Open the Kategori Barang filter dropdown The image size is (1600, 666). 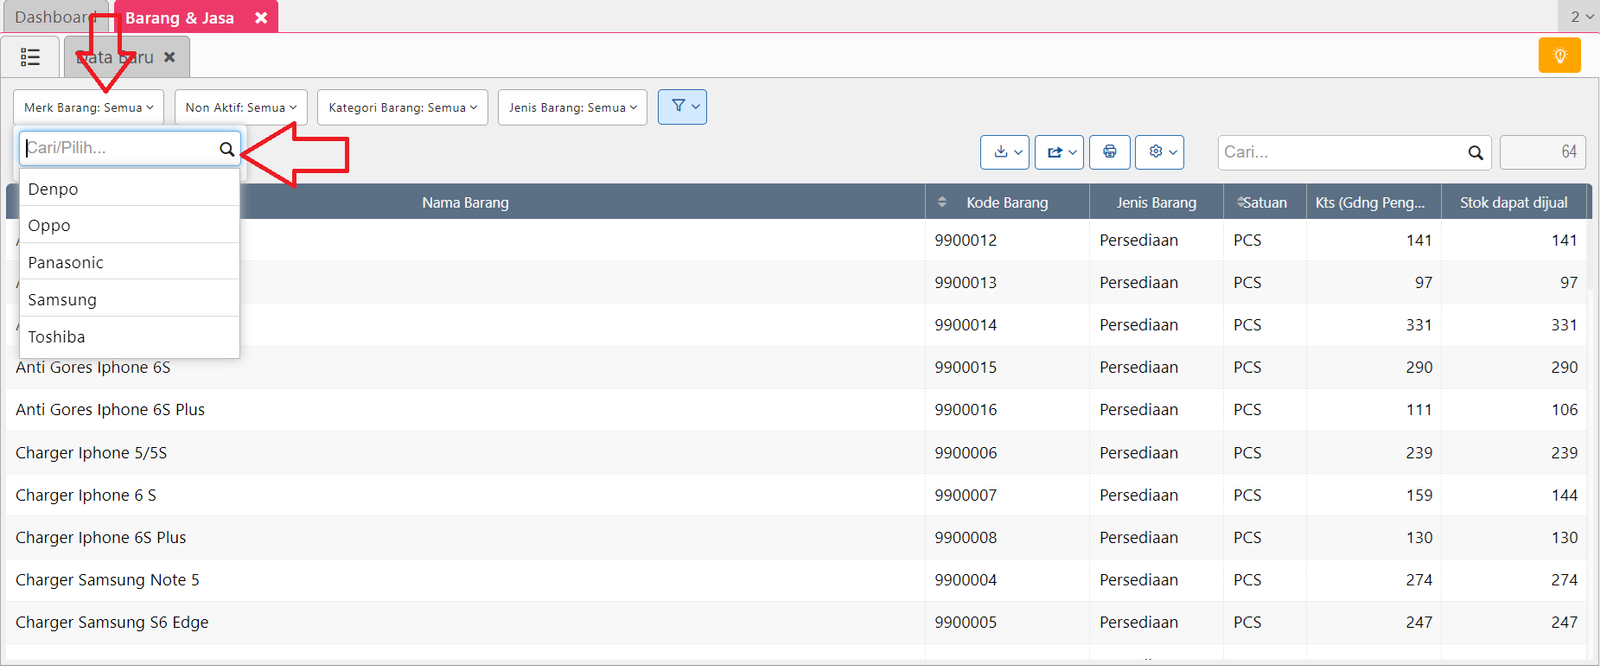402,107
